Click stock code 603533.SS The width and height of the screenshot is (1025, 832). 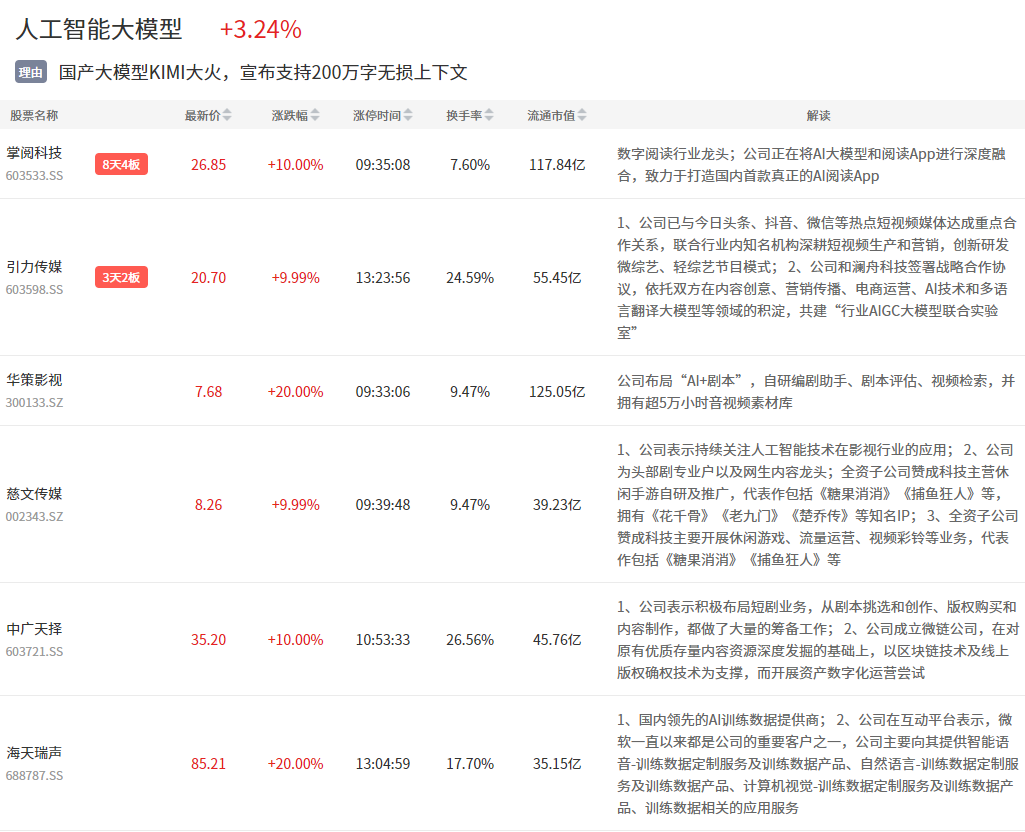coord(35,176)
